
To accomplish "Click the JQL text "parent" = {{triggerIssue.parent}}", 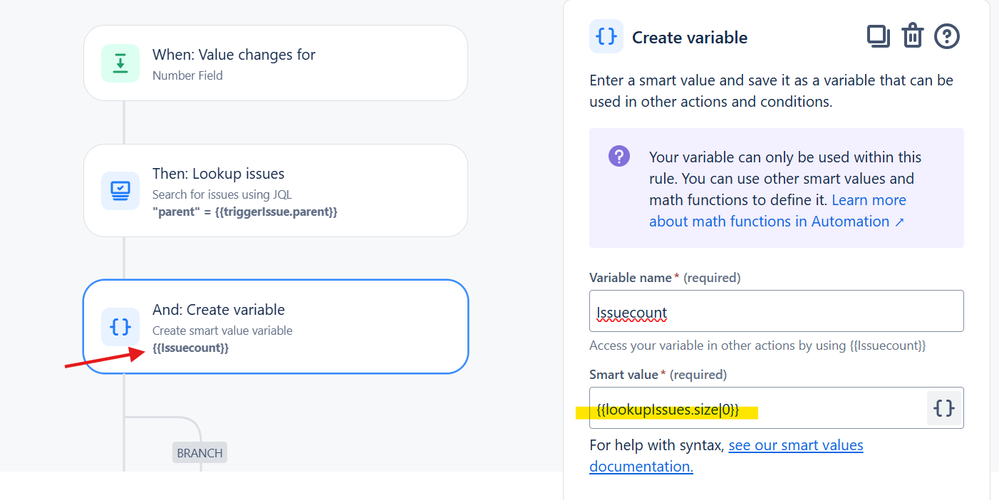I will [245, 211].
